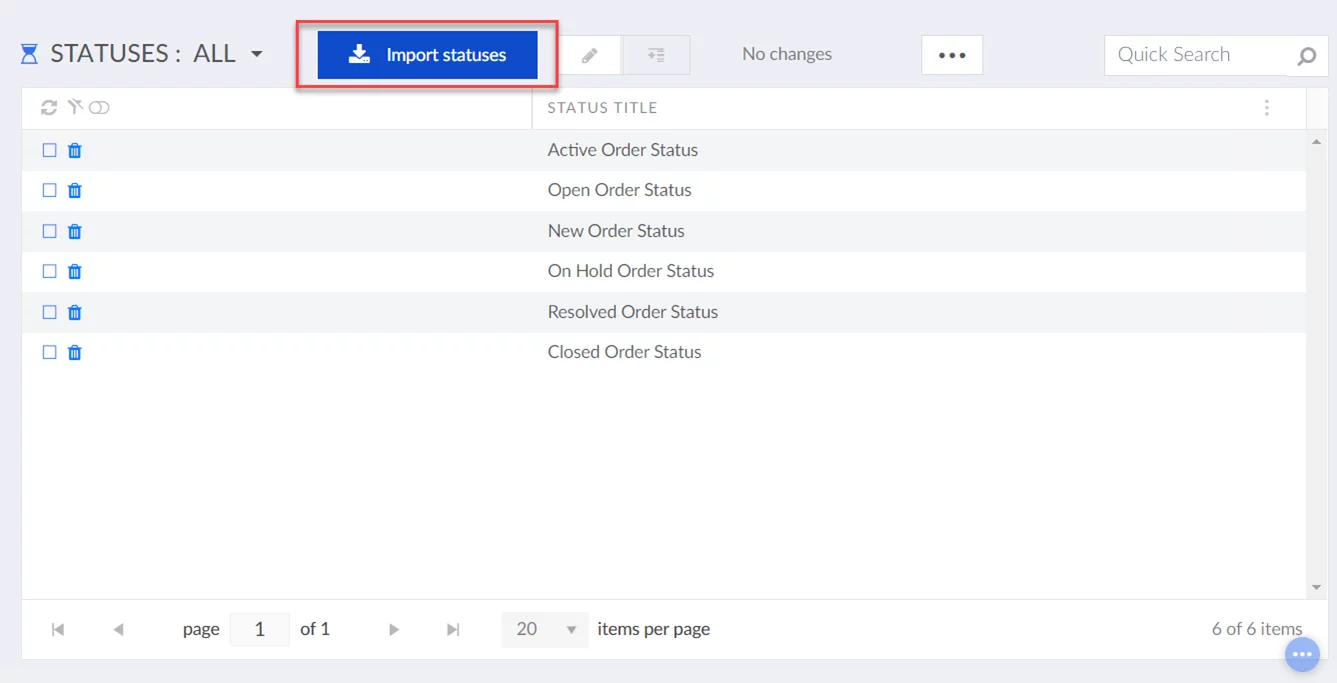Open the floating chat bubble icon
This screenshot has height=683, width=1337.
pos(1301,655)
